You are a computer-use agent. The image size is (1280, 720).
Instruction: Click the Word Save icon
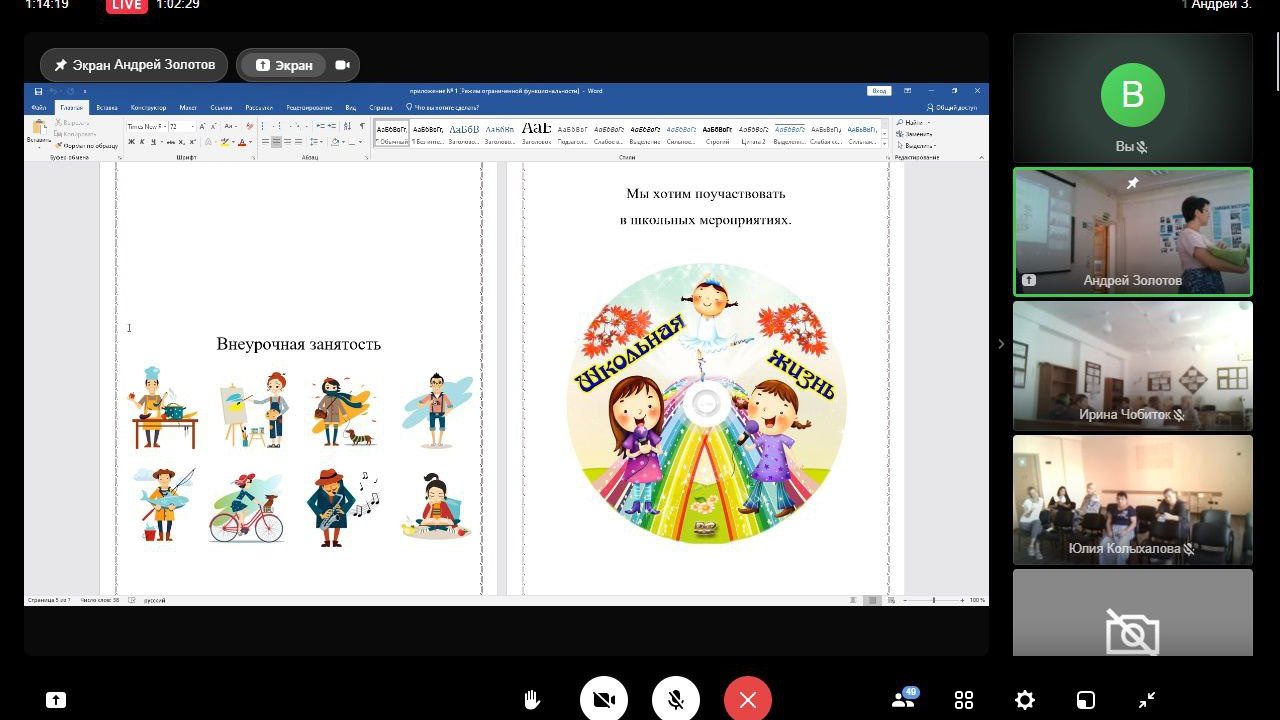pos(38,91)
